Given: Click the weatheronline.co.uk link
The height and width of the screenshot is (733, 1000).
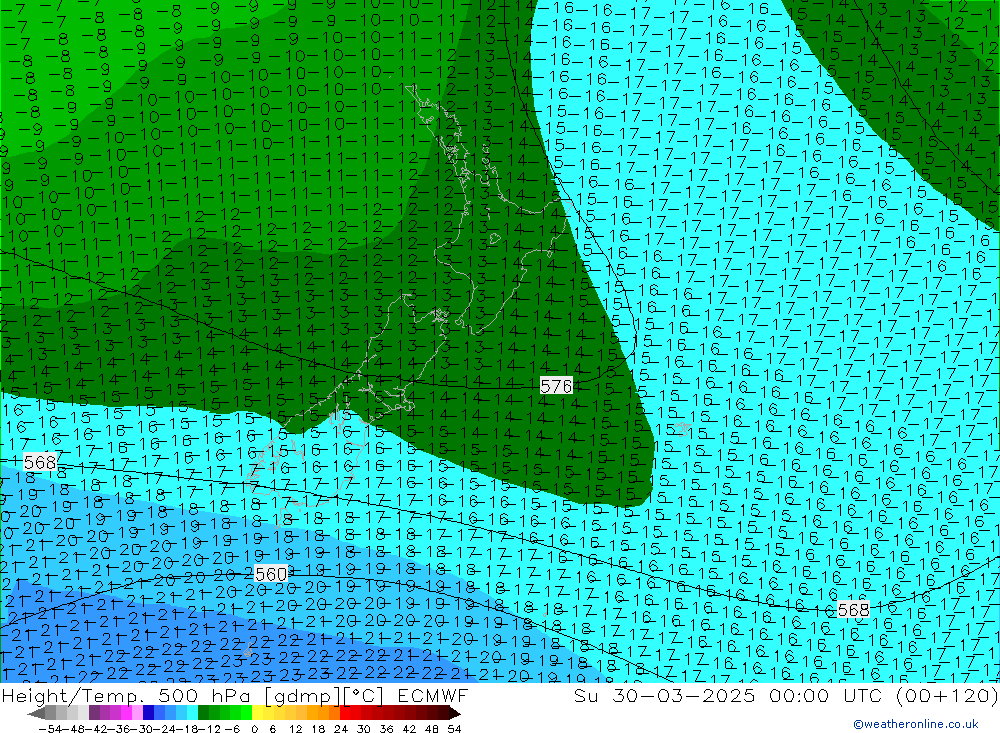Looking at the screenshot, I should (916, 724).
